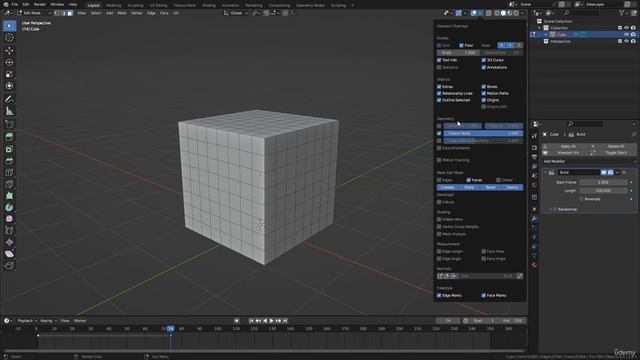Toggle the Relationship Lines checkbox

tap(439, 93)
